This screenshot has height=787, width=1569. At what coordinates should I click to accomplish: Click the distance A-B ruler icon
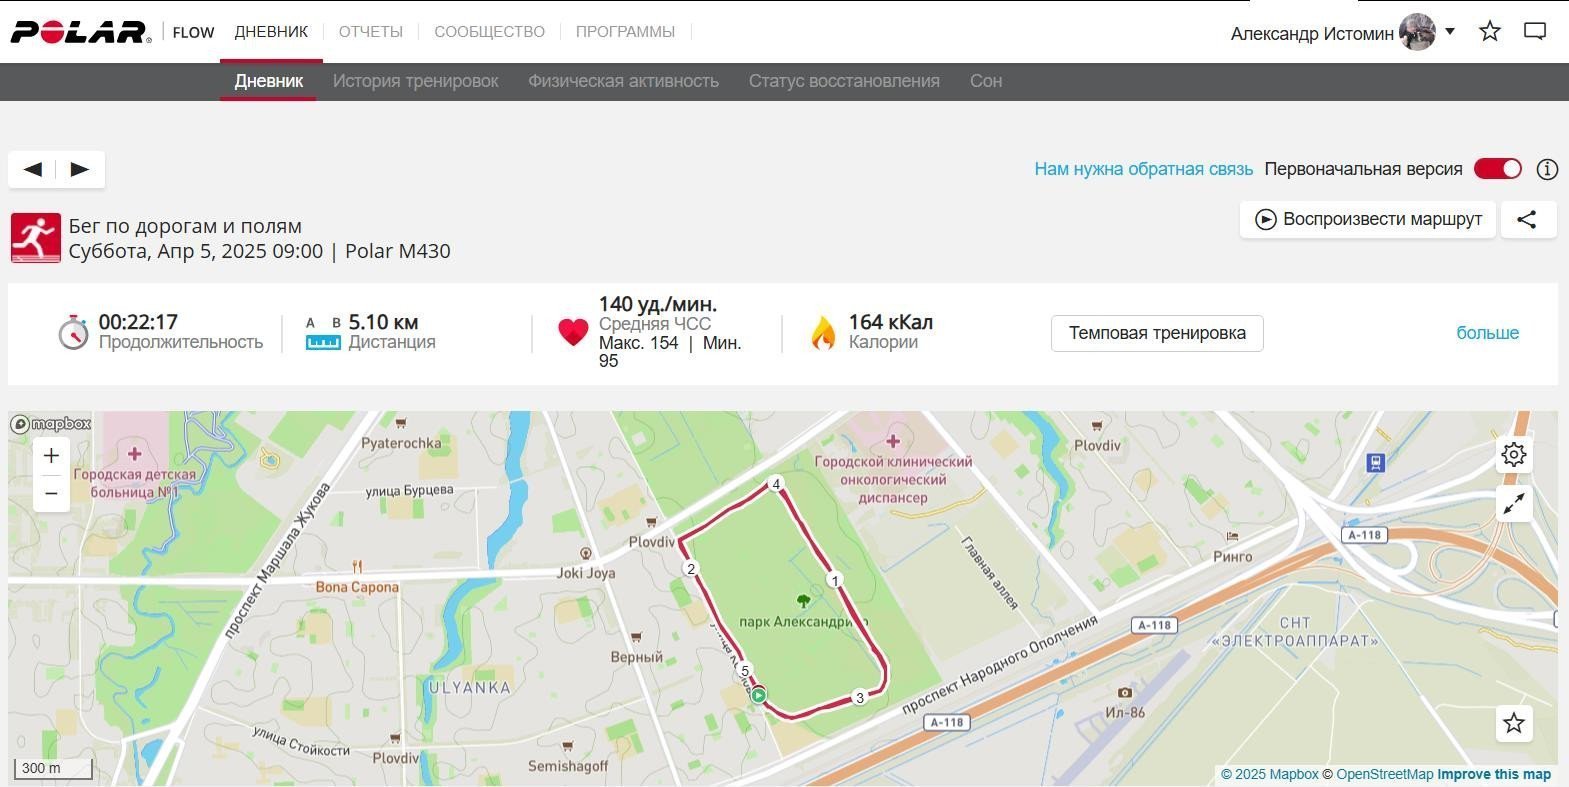click(x=323, y=333)
